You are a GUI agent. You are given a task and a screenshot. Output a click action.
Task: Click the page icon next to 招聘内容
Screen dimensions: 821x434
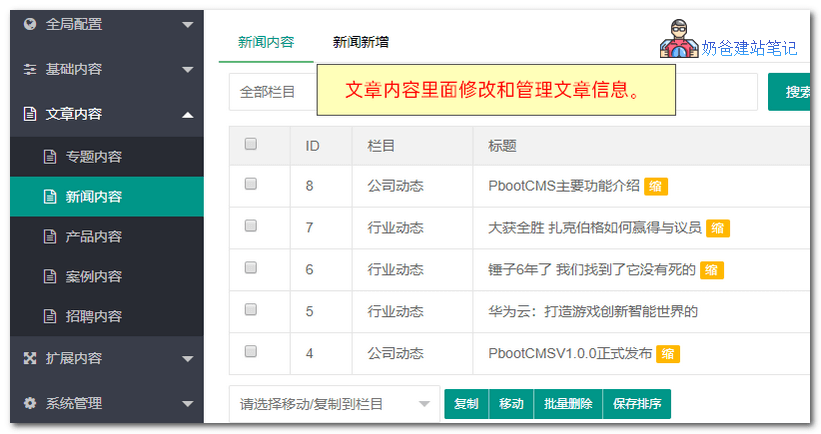coord(50,316)
